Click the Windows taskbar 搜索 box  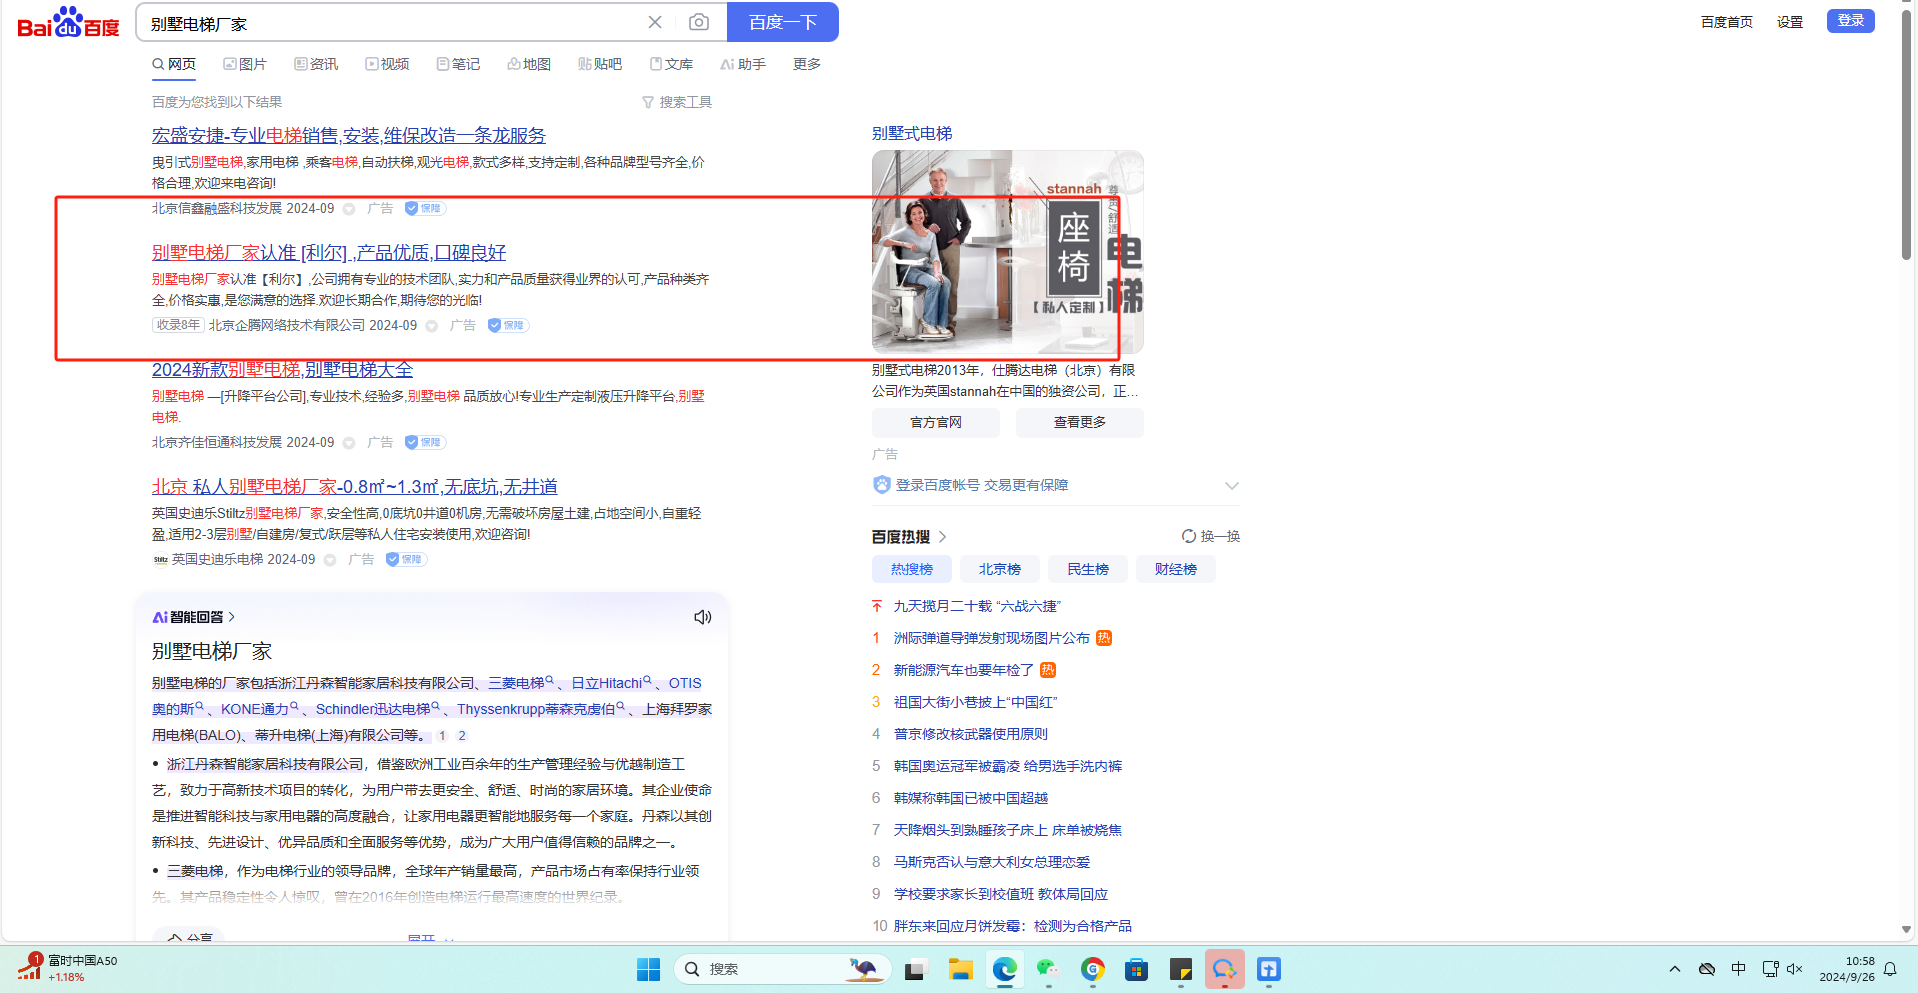pos(783,969)
